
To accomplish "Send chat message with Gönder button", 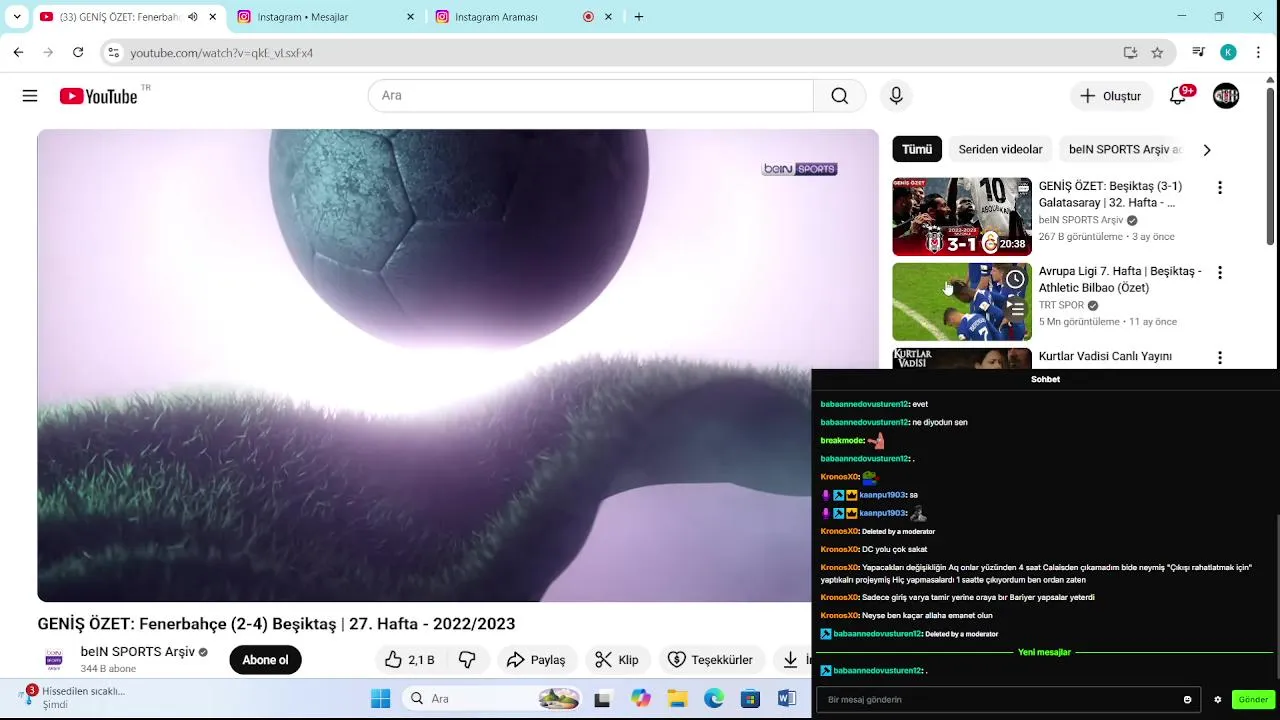I will pos(1253,700).
